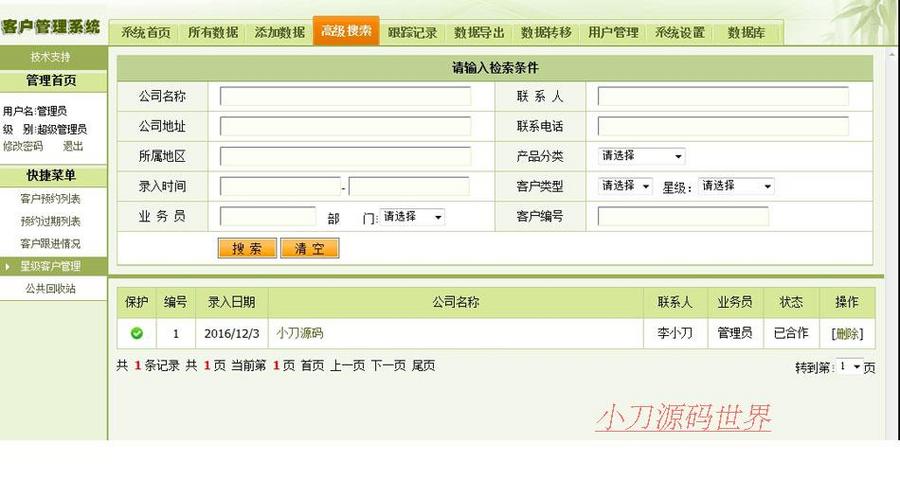Click the green protection checkmark icon

click(137, 333)
